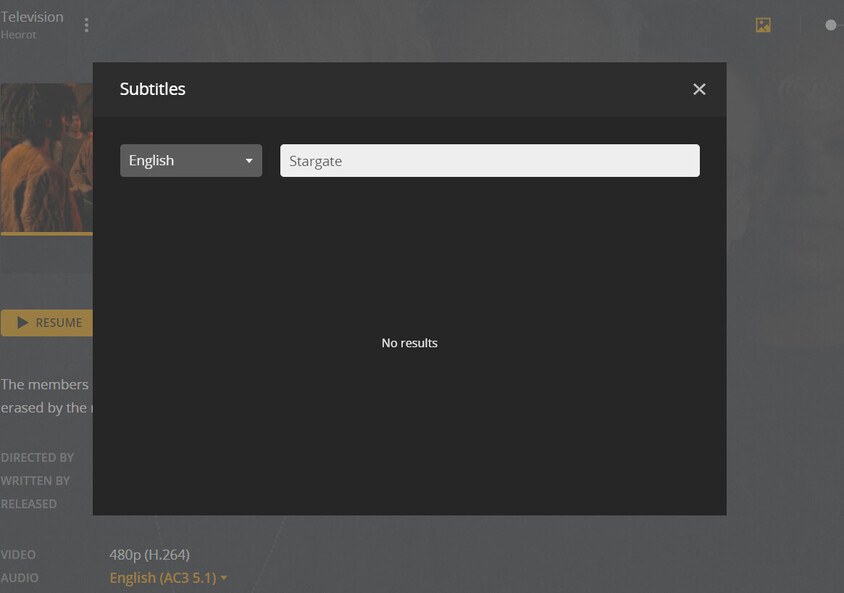Click the DIRECTED BY label
Screen dimensions: 844x593
[37, 457]
